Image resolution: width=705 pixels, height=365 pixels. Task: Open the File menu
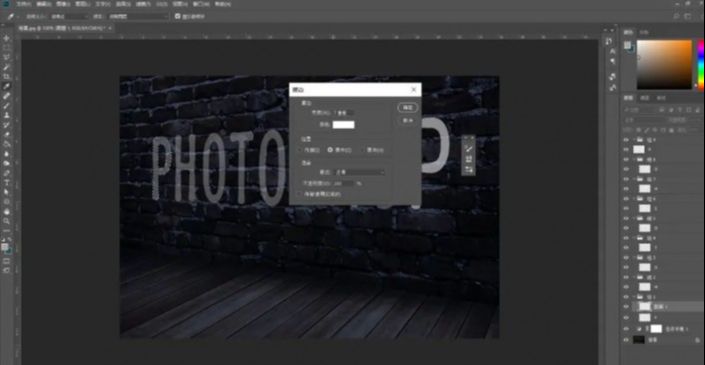(x=24, y=4)
